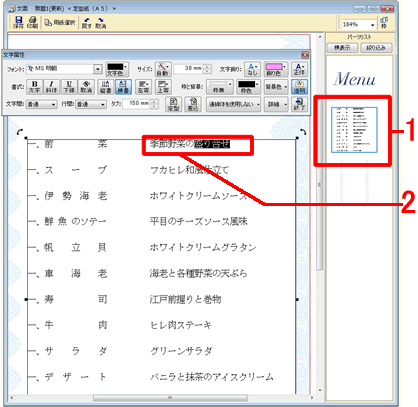This screenshot has height=407, width=418.
Task: Open the pink 飾り色 decoration color picker
Action: (276, 69)
